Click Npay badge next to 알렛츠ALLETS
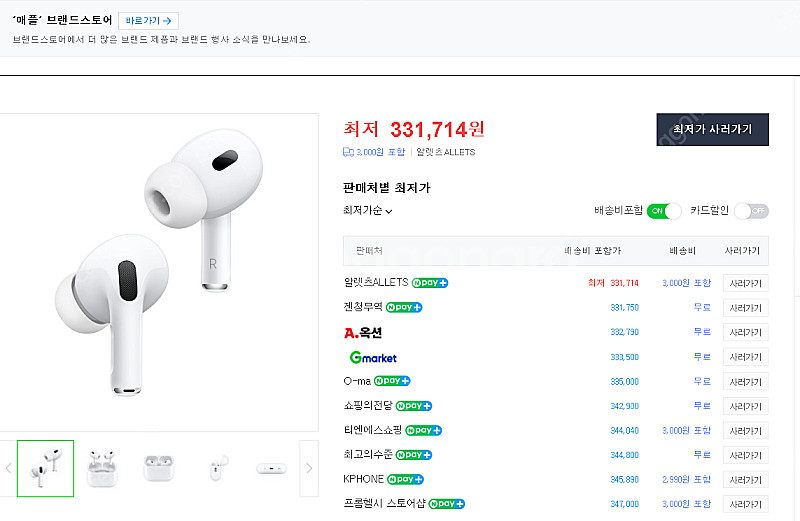This screenshot has width=800, height=521. pyautogui.click(x=430, y=283)
